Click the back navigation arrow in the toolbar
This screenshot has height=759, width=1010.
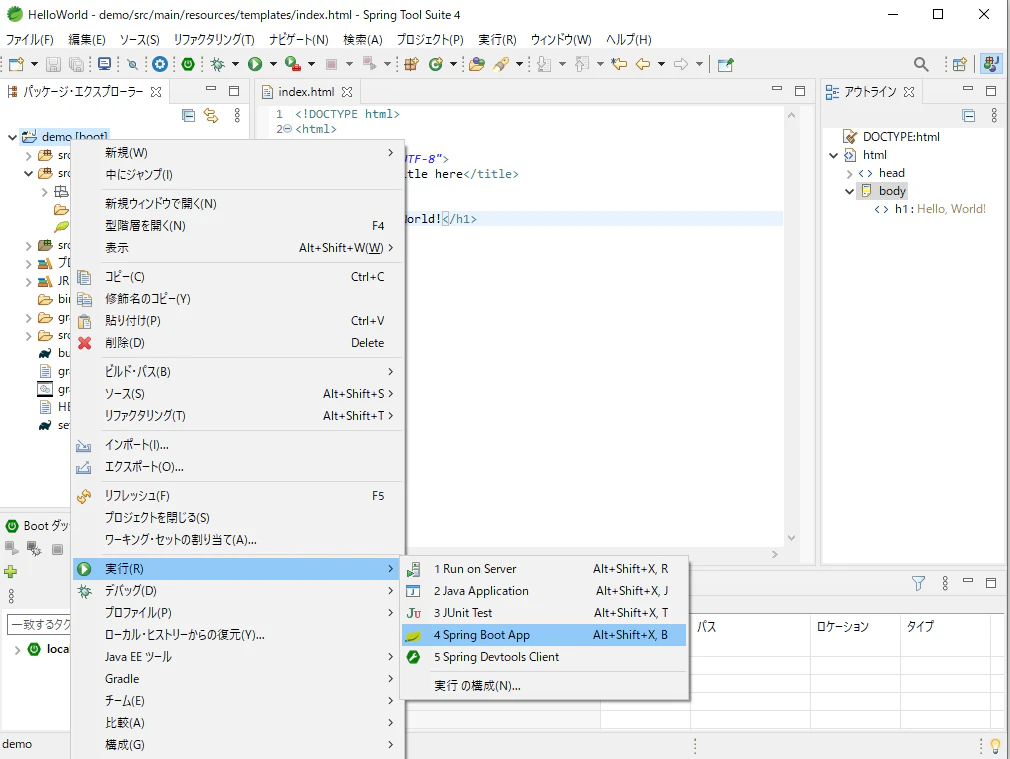point(643,64)
